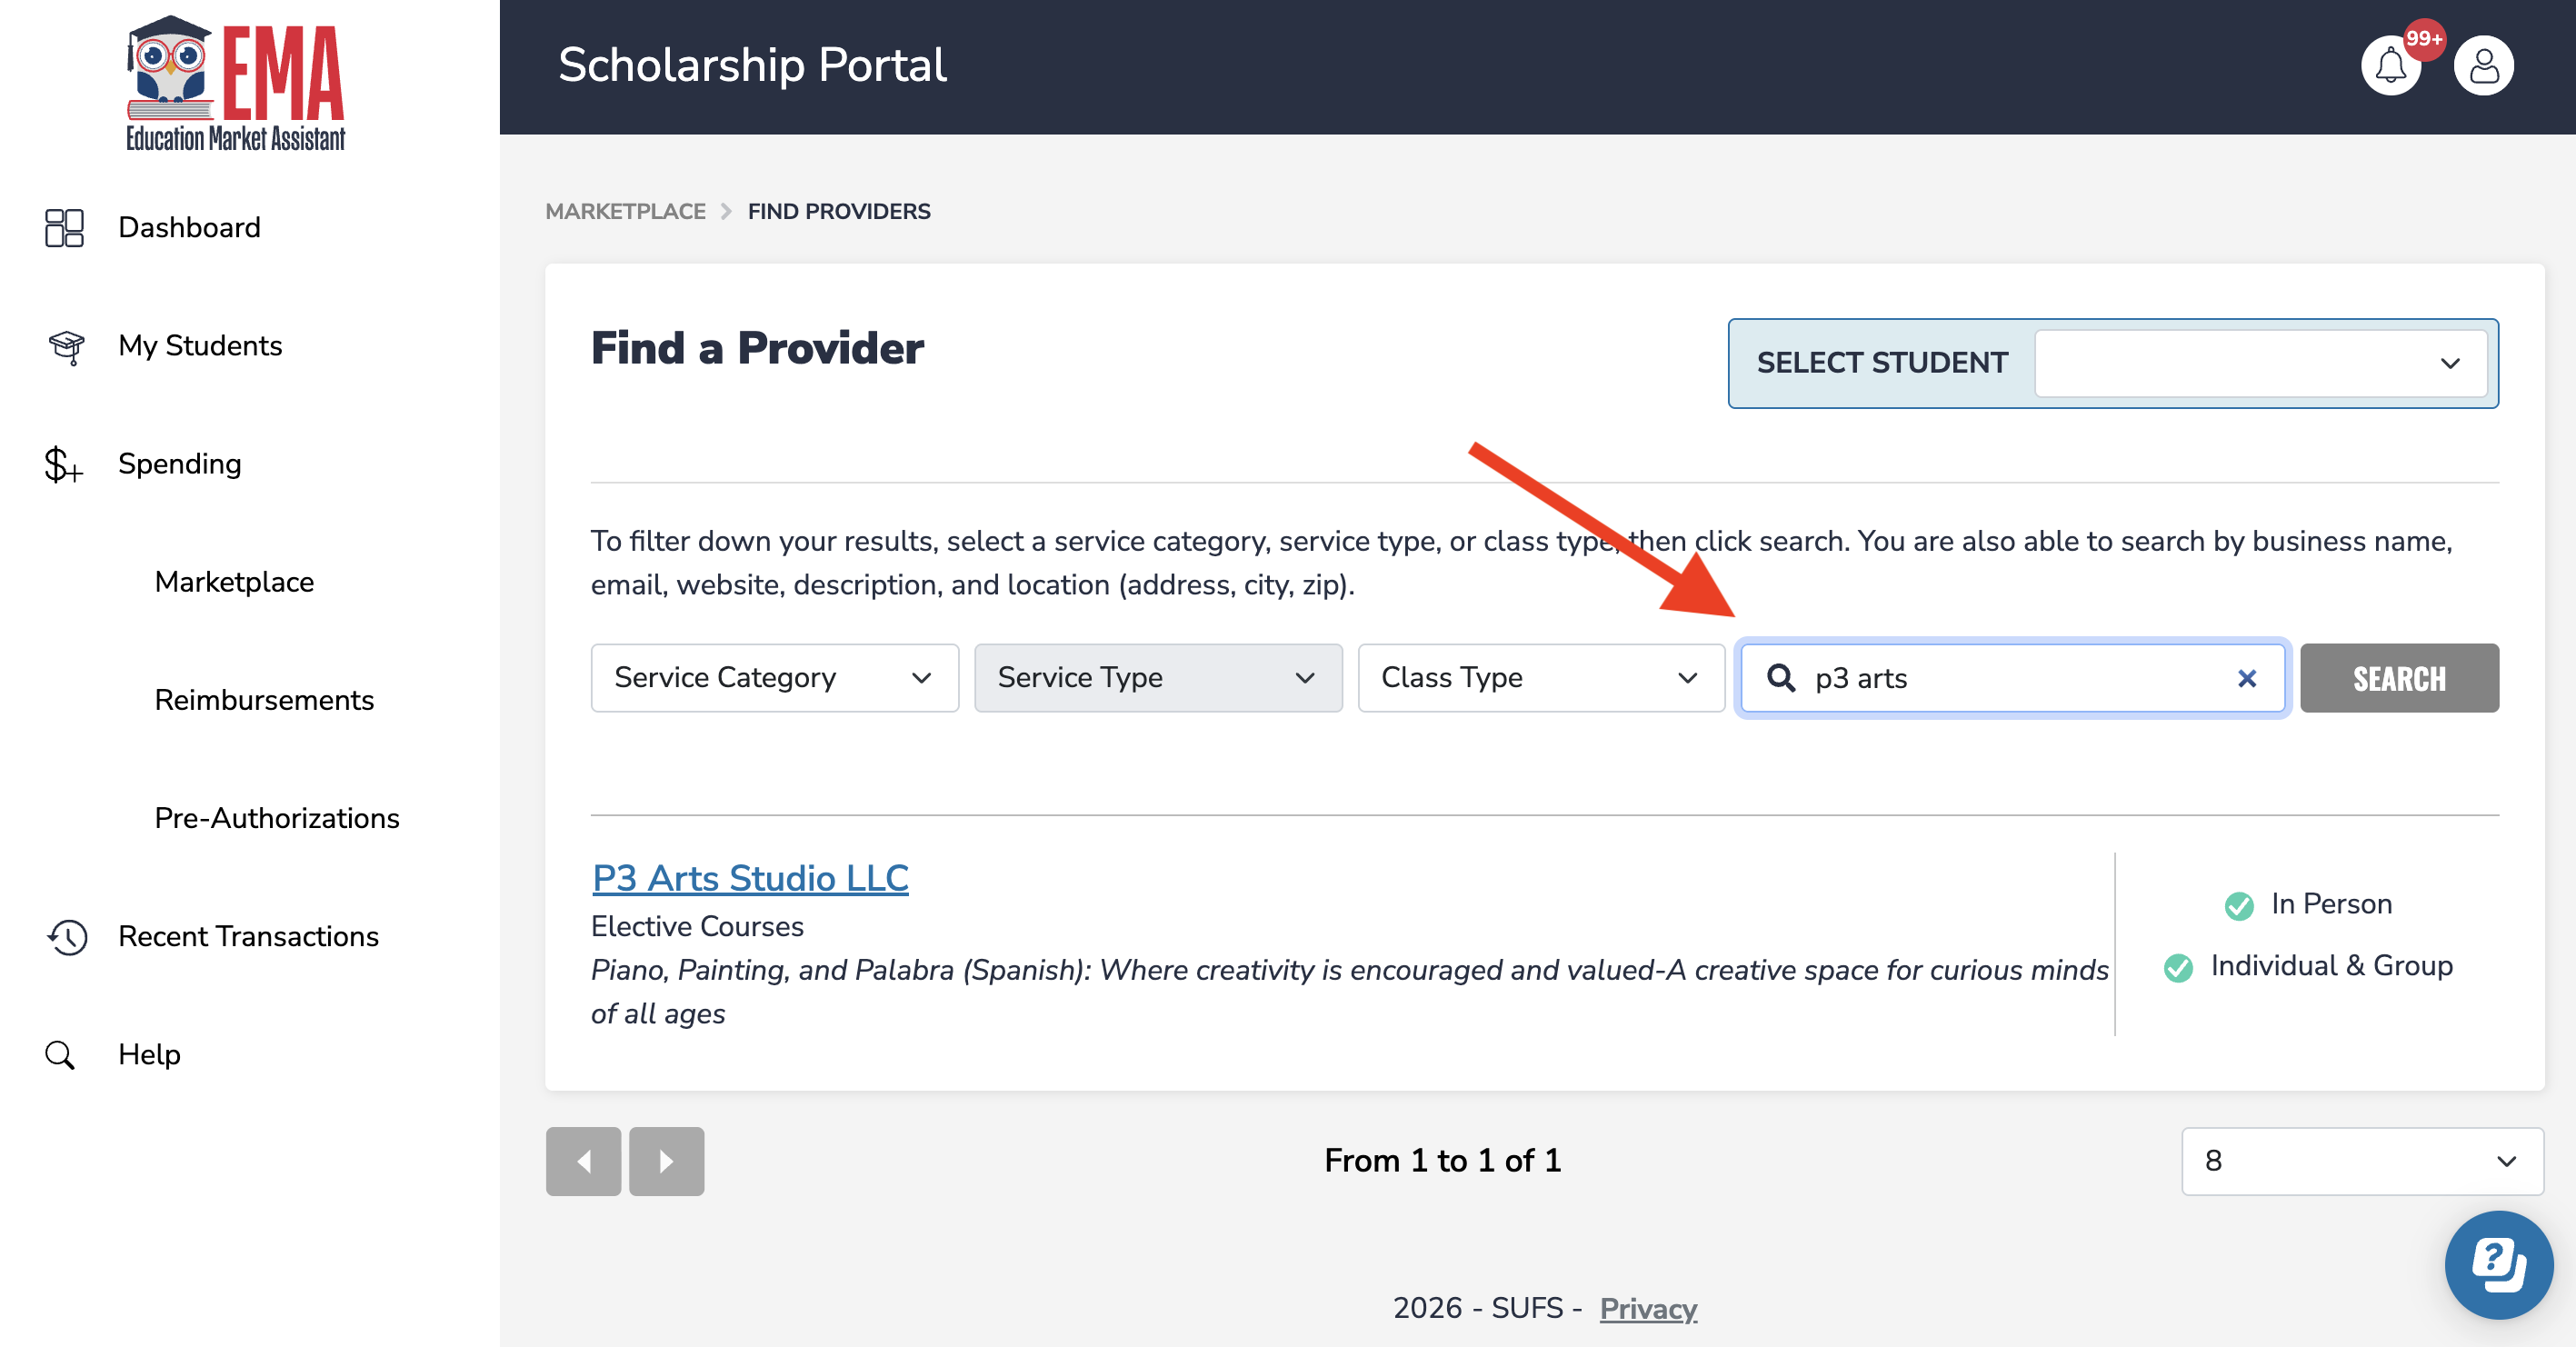Go to Reimbursements in the sidebar
Image resolution: width=2576 pixels, height=1347 pixels.
(x=264, y=700)
